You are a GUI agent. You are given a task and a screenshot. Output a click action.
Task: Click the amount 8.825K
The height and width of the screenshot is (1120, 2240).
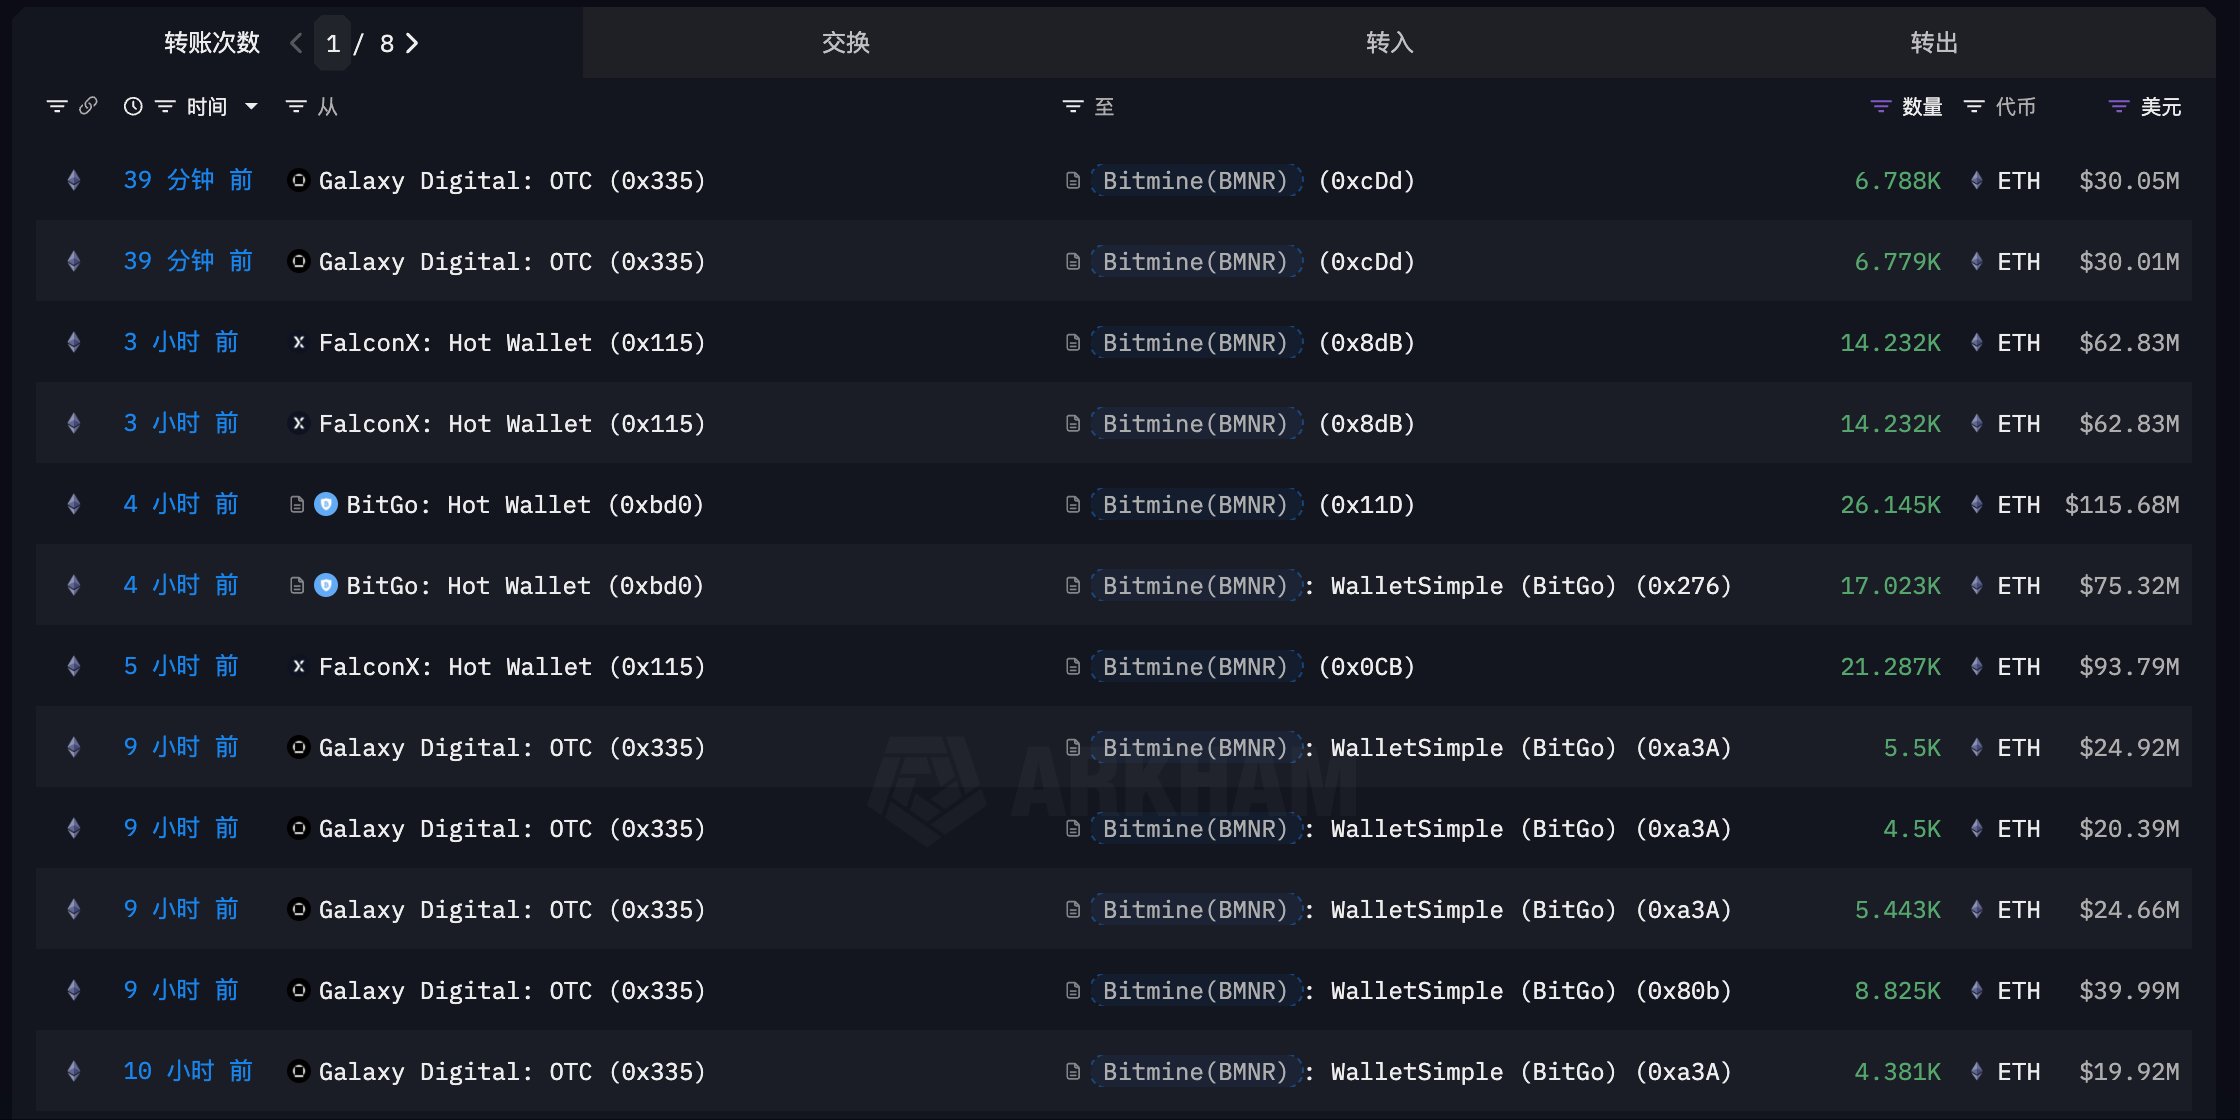[x=1898, y=990]
